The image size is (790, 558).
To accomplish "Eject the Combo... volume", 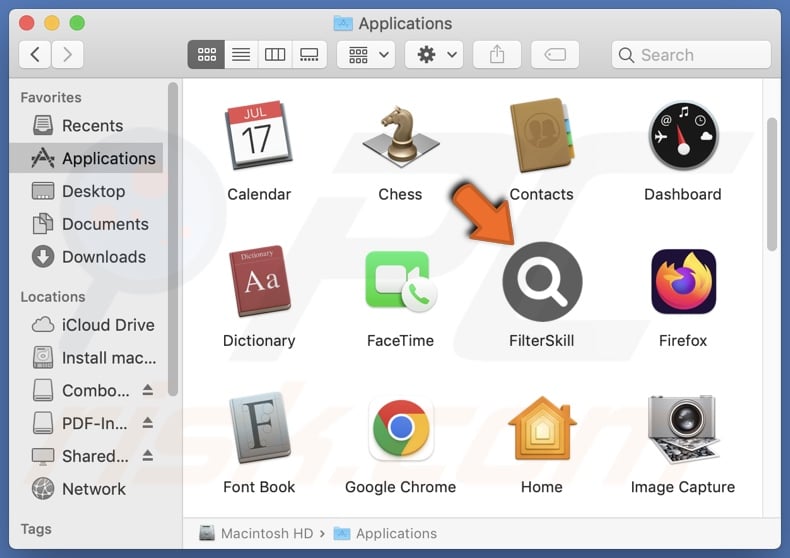I will pyautogui.click(x=147, y=389).
